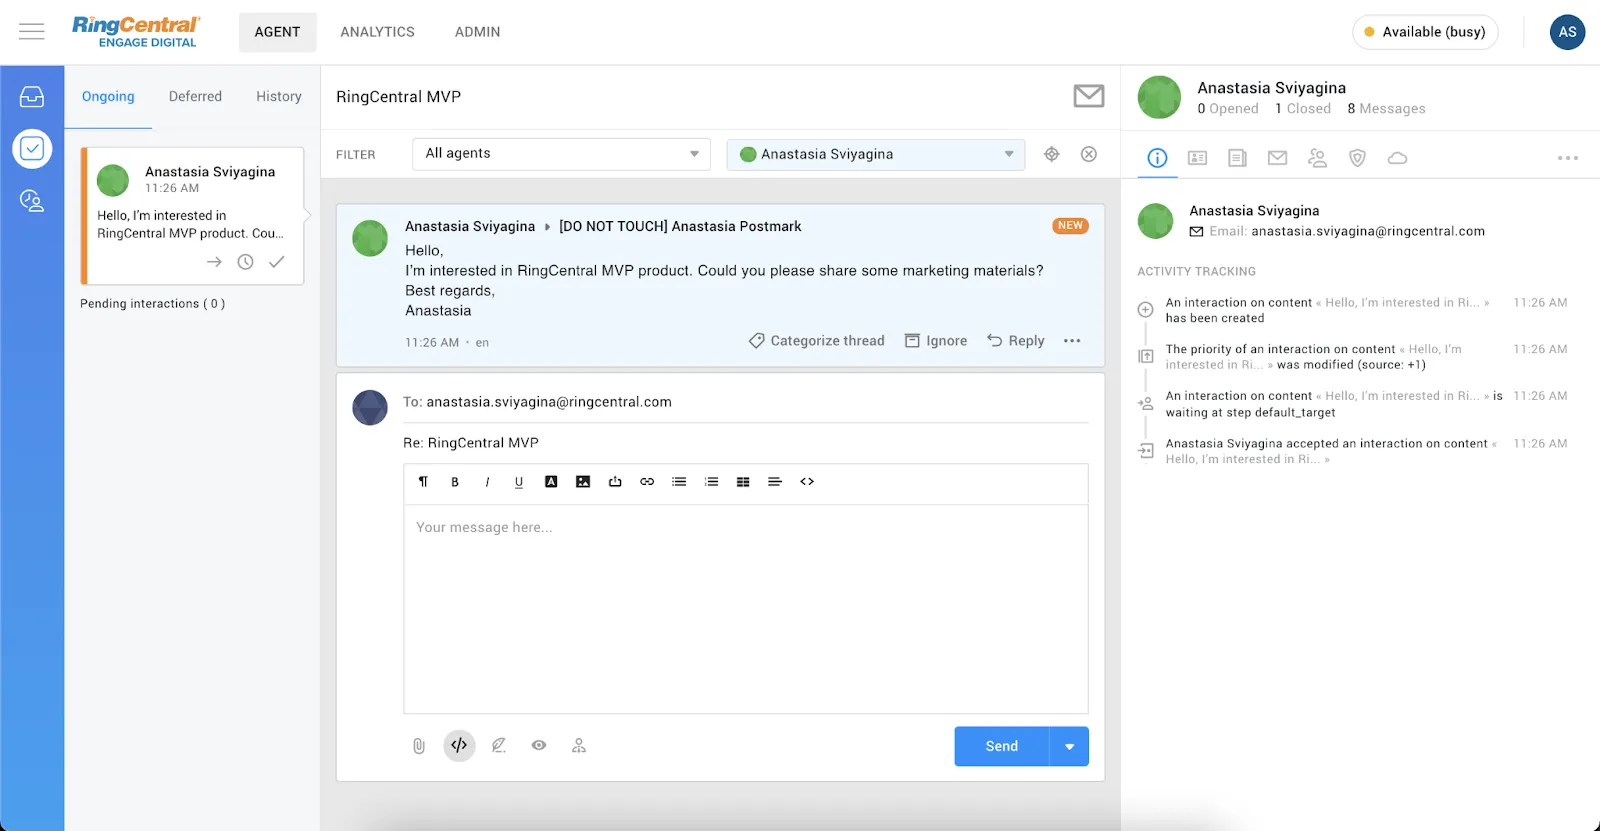Open the ANALYTICS top menu
The width and height of the screenshot is (1600, 831).
[x=377, y=32]
